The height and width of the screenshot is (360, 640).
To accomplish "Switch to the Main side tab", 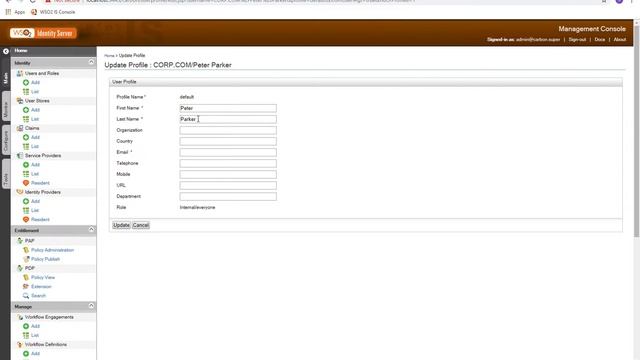I will click(6, 78).
